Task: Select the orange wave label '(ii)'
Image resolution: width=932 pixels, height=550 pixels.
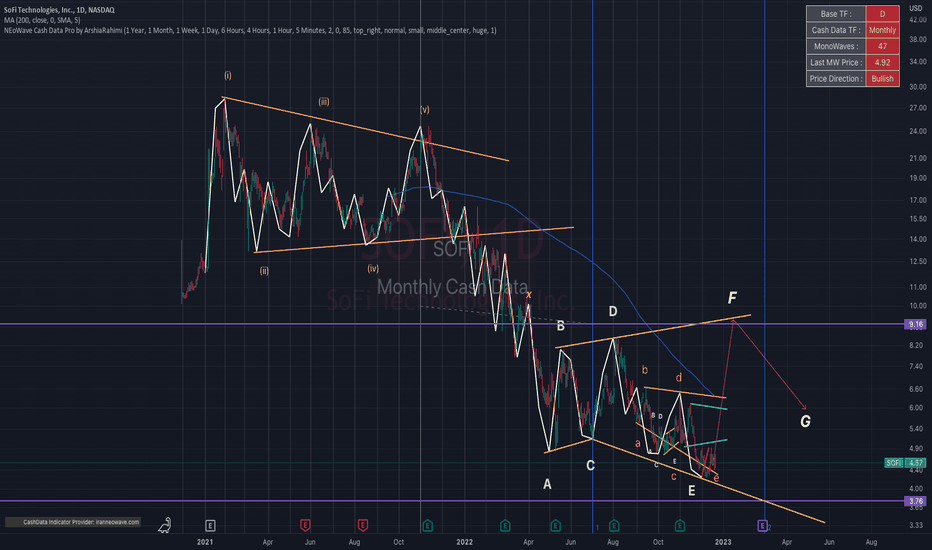Action: pyautogui.click(x=264, y=271)
